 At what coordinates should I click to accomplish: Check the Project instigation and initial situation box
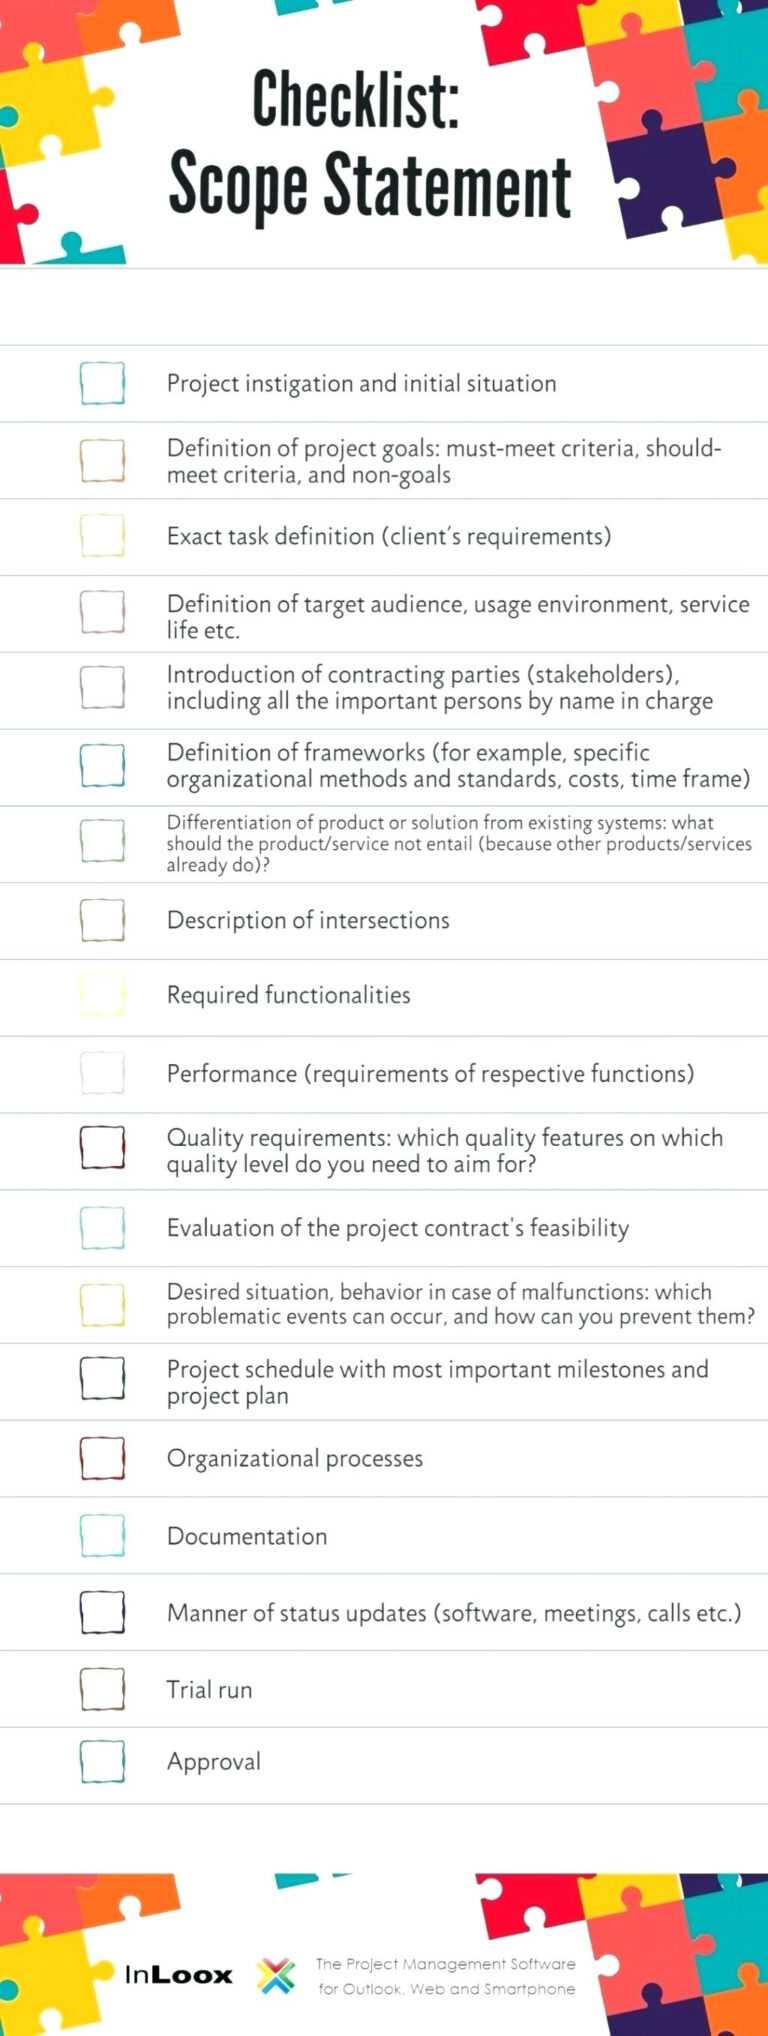coord(102,383)
